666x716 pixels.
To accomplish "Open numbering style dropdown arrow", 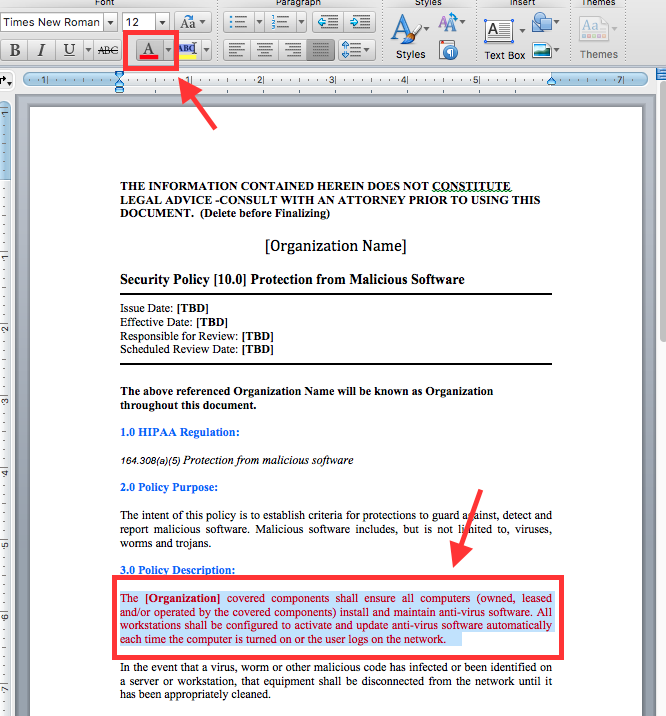I will click(x=301, y=22).
